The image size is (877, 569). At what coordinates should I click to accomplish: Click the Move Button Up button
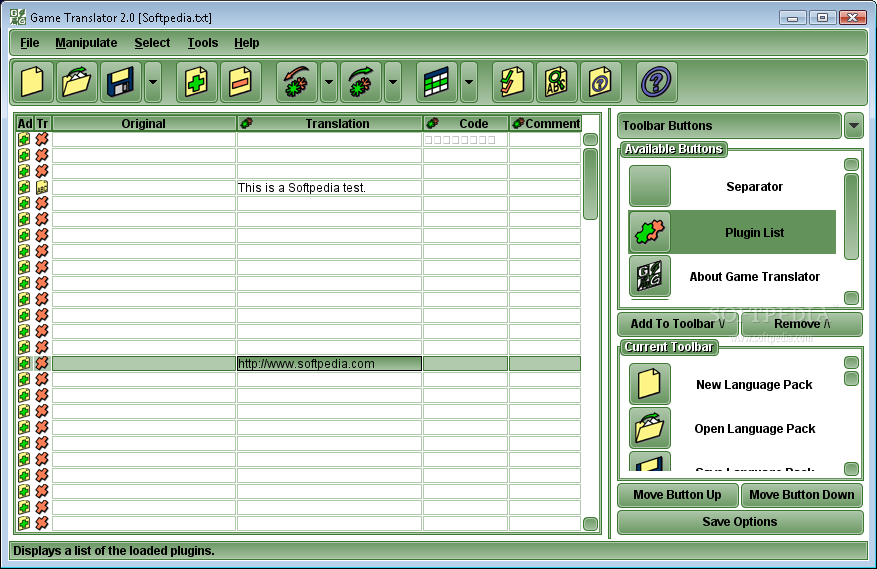click(x=677, y=495)
